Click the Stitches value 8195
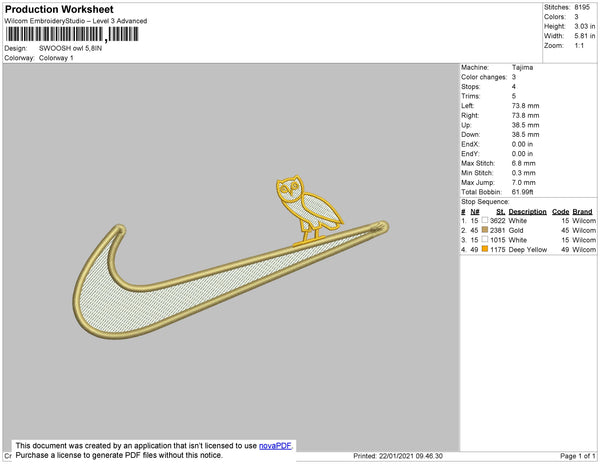Viewport: 600px width, 464px height. [x=582, y=7]
